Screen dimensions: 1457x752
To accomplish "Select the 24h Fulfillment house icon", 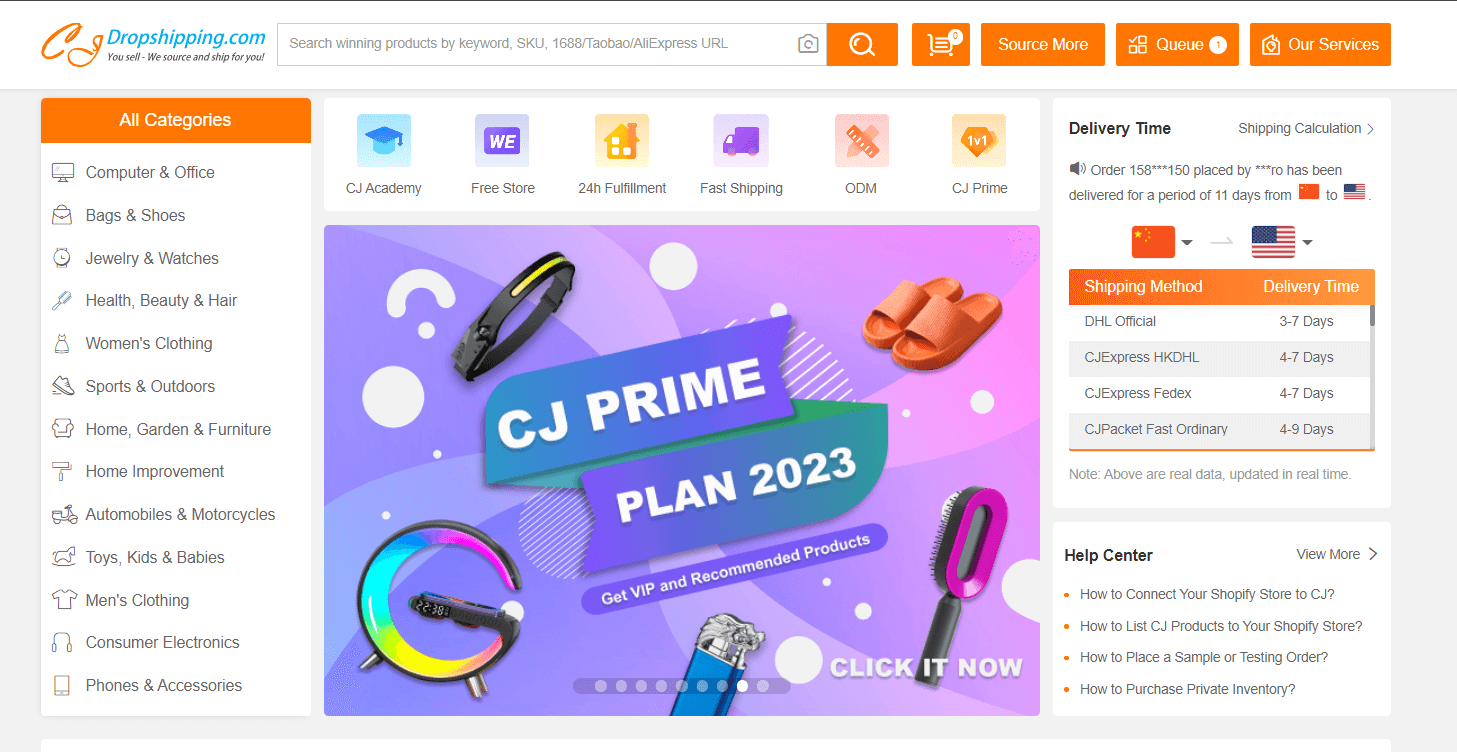I will (622, 141).
